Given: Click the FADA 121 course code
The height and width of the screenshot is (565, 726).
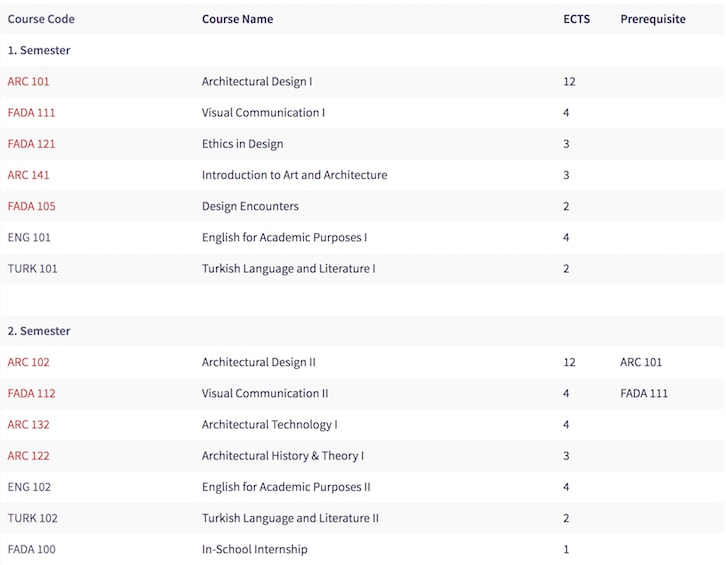Looking at the screenshot, I should click(31, 144).
